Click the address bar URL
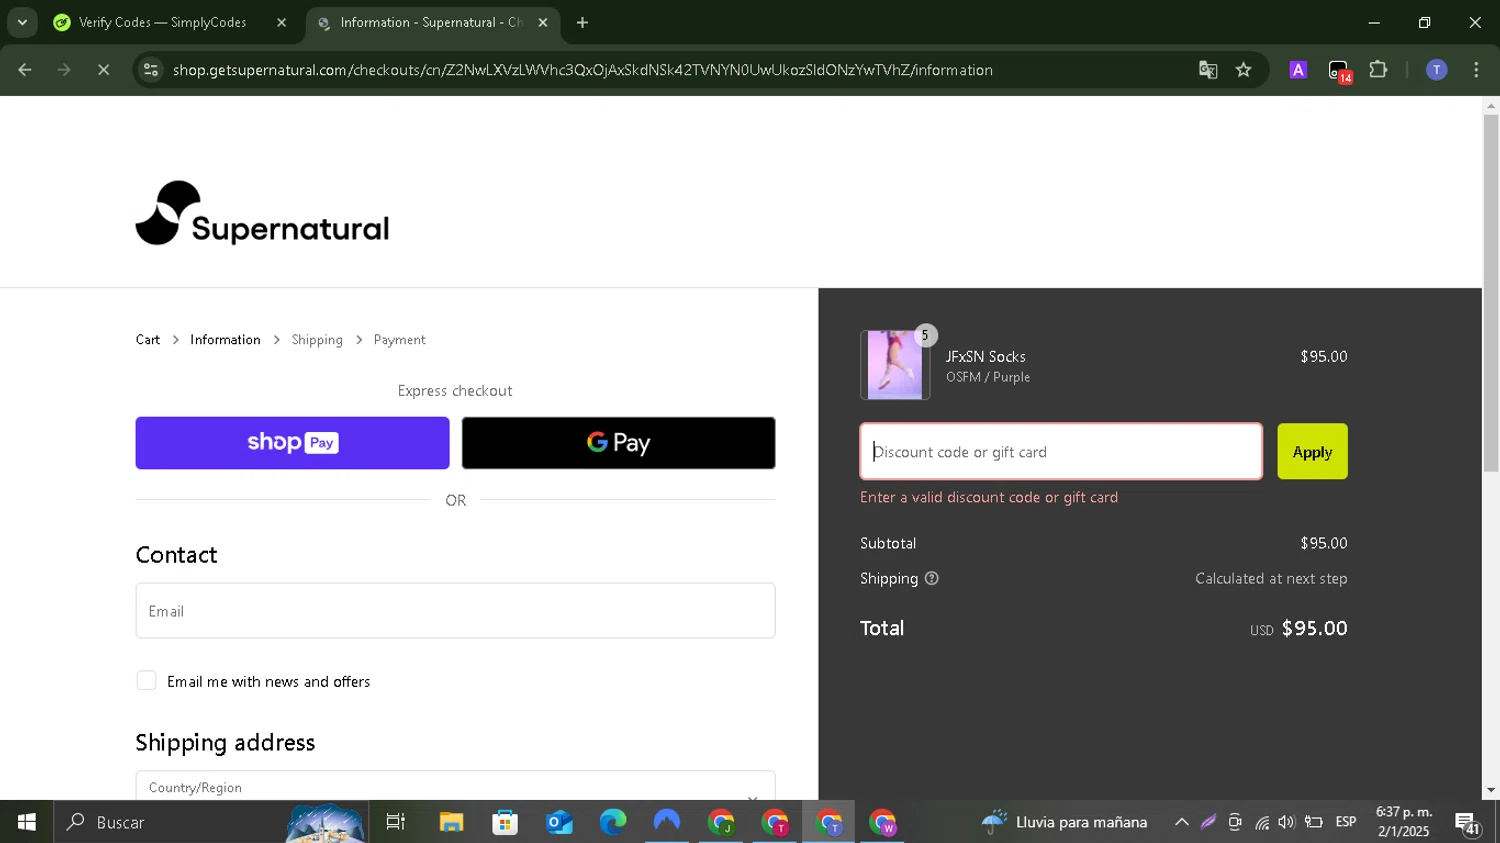The image size is (1500, 843). click(x=582, y=70)
